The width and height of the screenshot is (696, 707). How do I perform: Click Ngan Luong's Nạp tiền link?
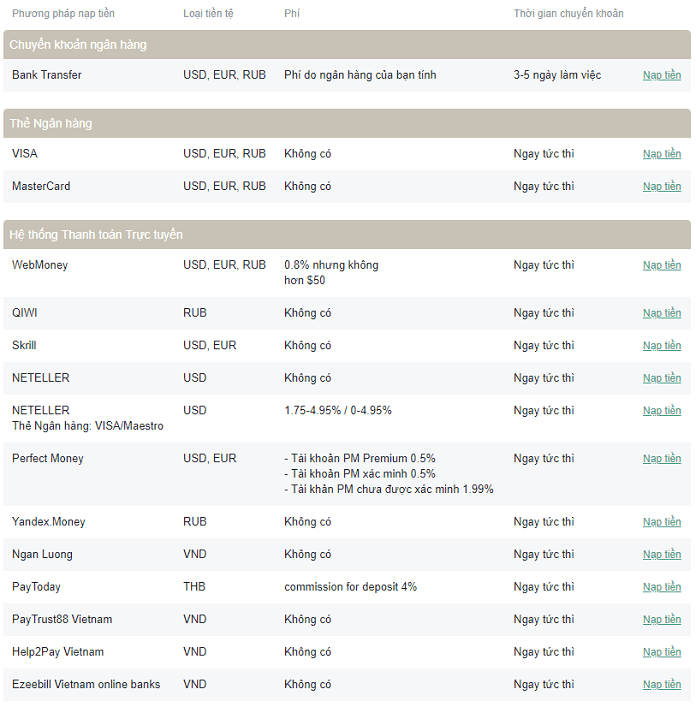point(661,554)
